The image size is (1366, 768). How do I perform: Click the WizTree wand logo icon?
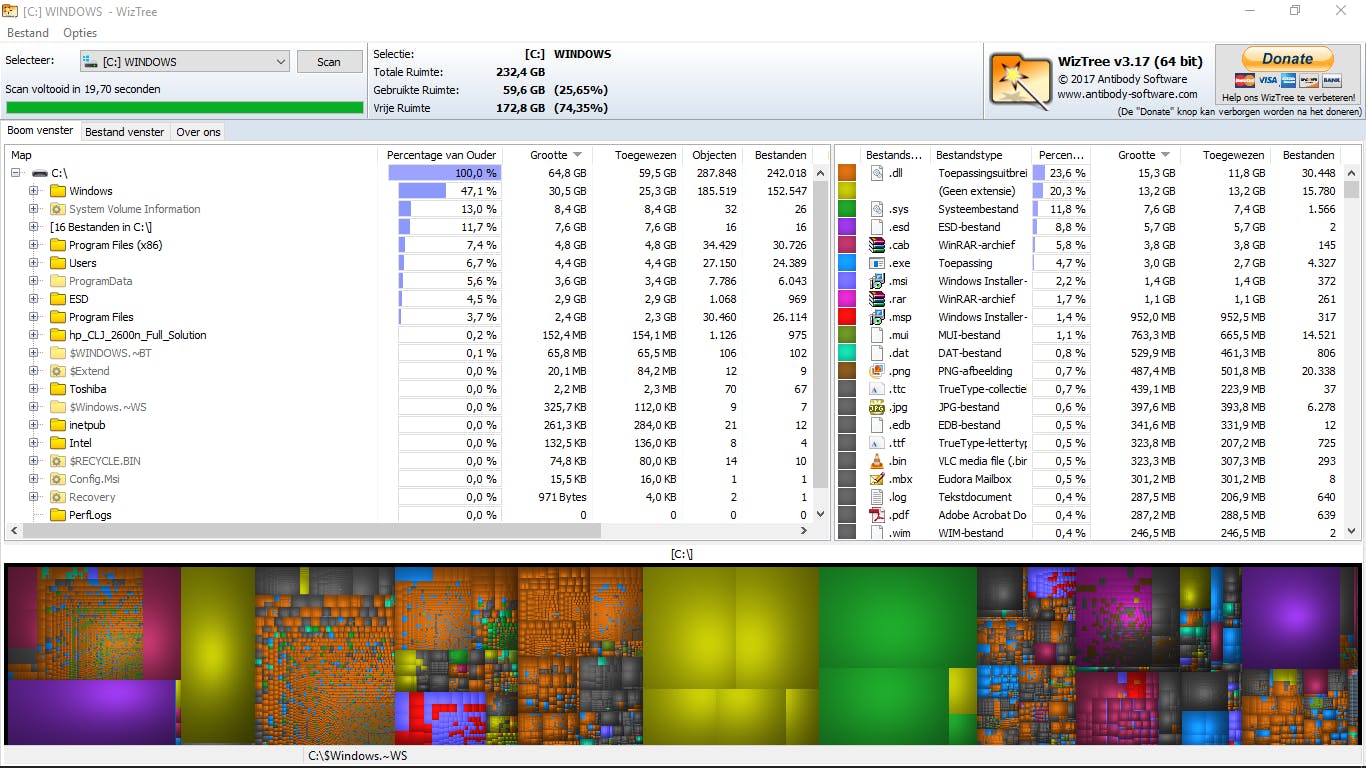1020,79
